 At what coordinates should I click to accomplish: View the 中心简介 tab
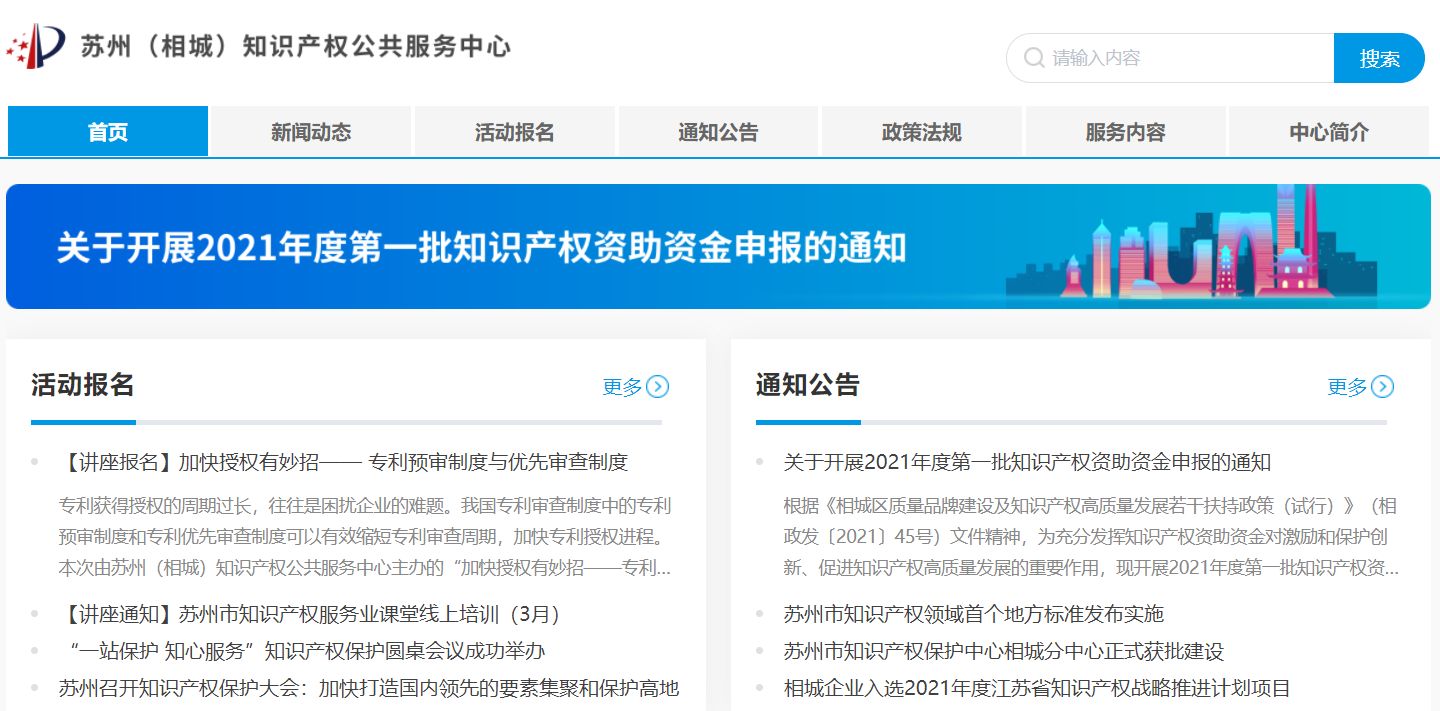[x=1329, y=132]
